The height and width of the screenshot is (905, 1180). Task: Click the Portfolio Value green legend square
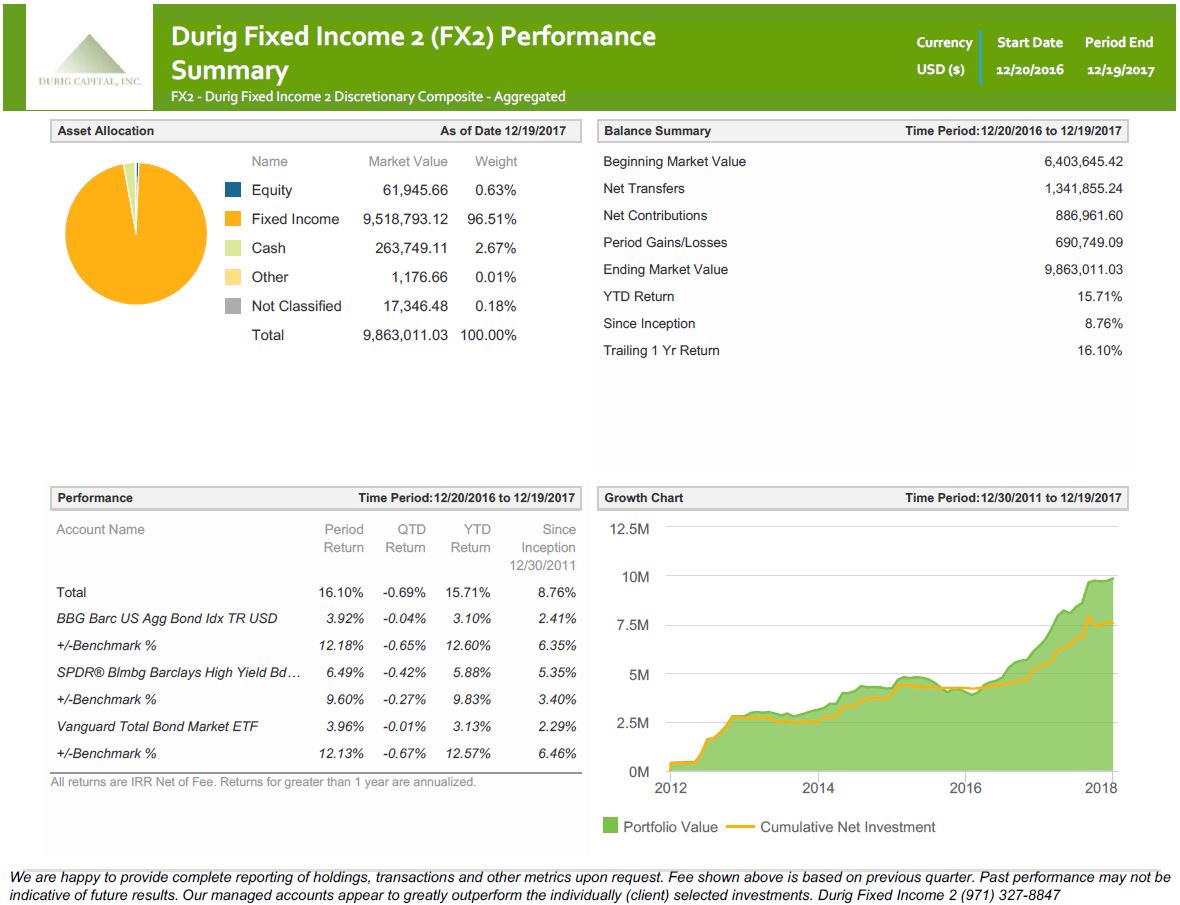coord(610,825)
